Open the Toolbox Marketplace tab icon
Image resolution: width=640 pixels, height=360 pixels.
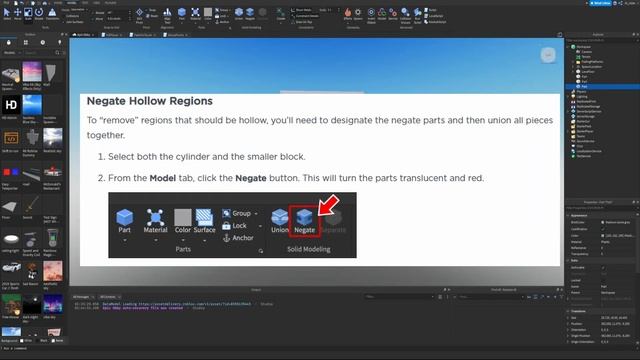coord(9,42)
